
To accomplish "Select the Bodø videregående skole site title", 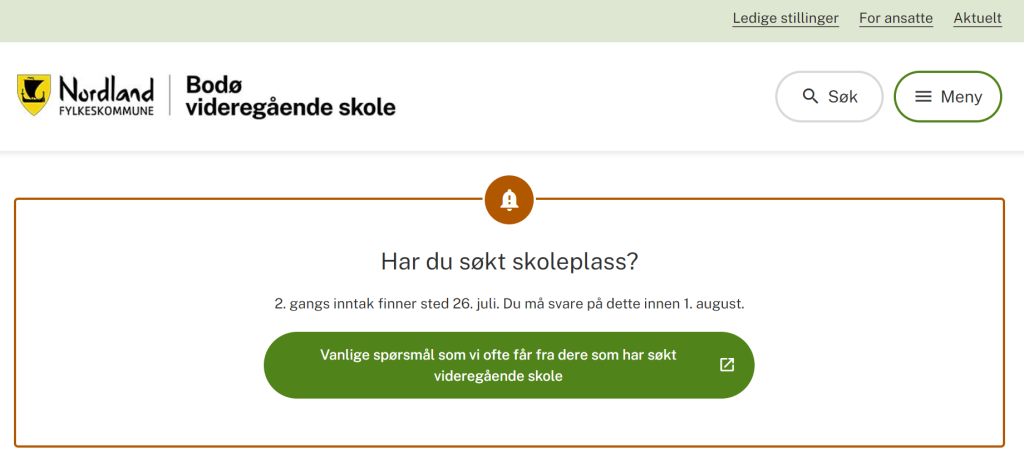I will pos(291,95).
